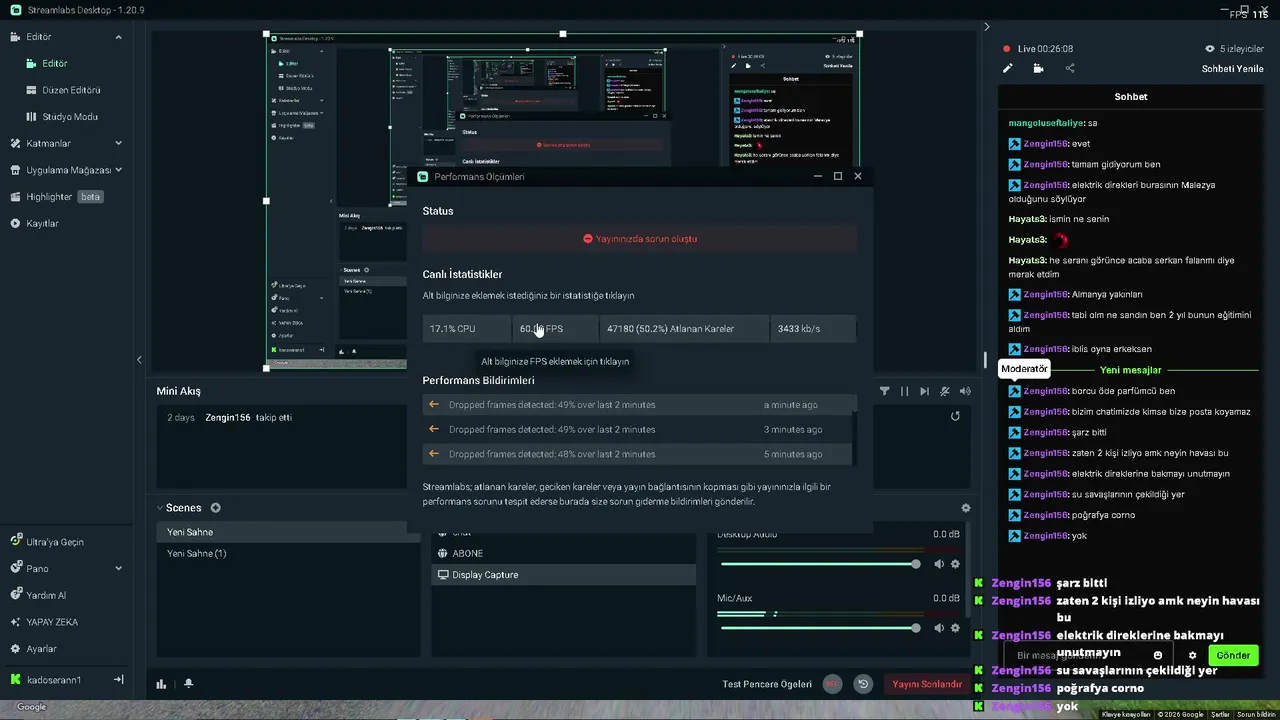Click the replay buffer icon
1280x720 pixels.
(863, 684)
